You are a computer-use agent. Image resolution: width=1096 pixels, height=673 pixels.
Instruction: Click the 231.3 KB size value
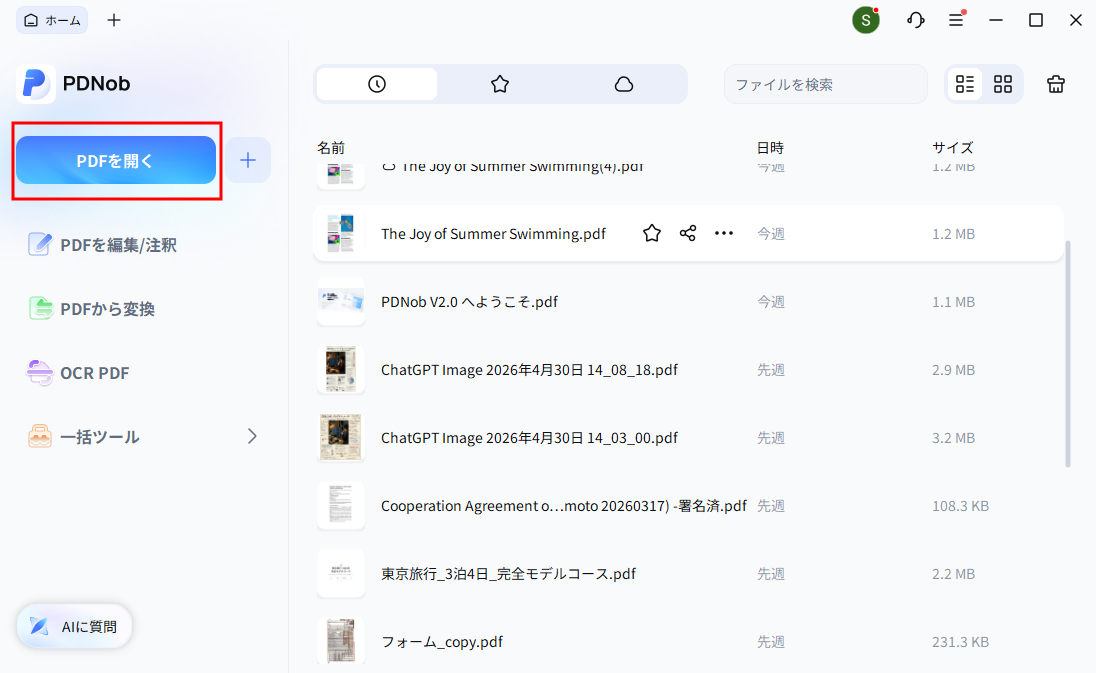(960, 642)
